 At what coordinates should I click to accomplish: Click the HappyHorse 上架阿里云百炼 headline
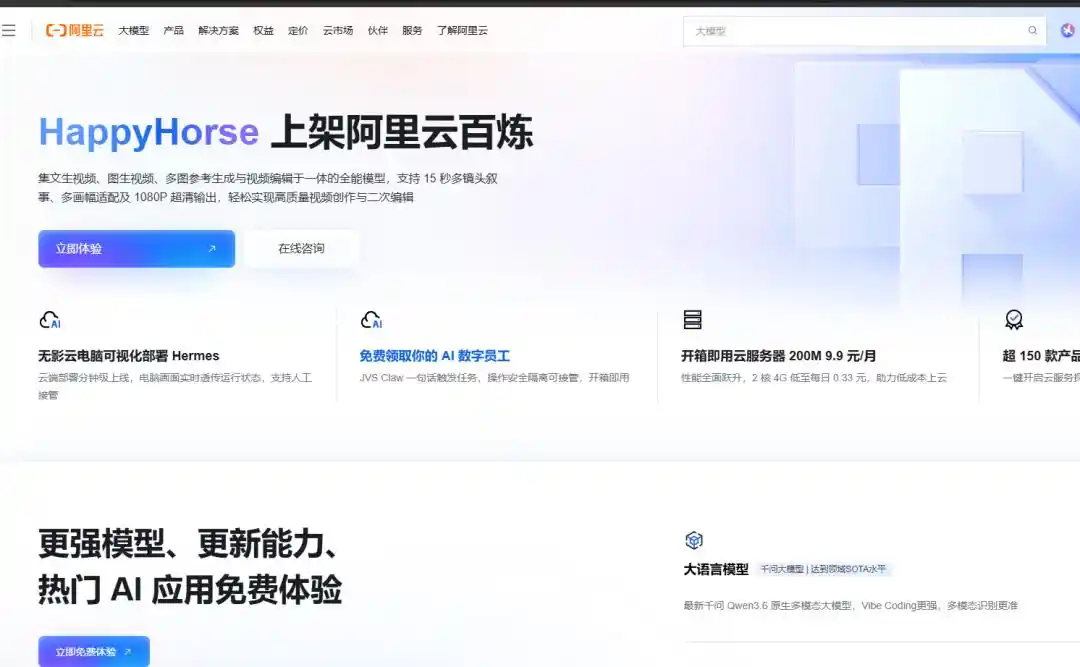(286, 132)
